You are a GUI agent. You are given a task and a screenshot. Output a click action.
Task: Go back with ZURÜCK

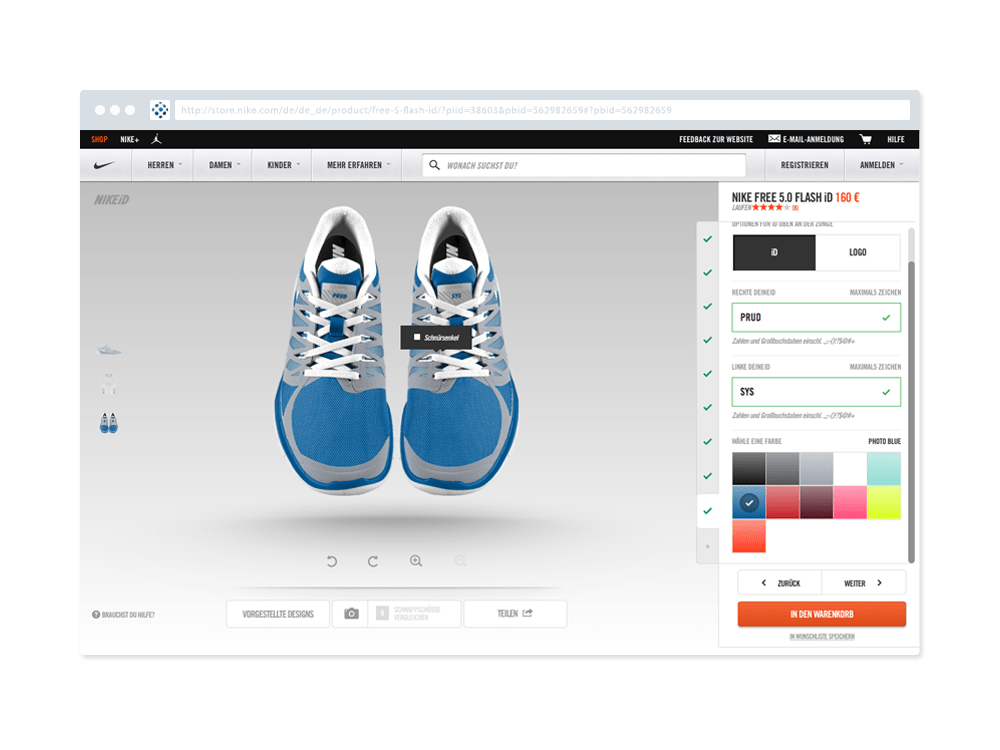[780, 583]
